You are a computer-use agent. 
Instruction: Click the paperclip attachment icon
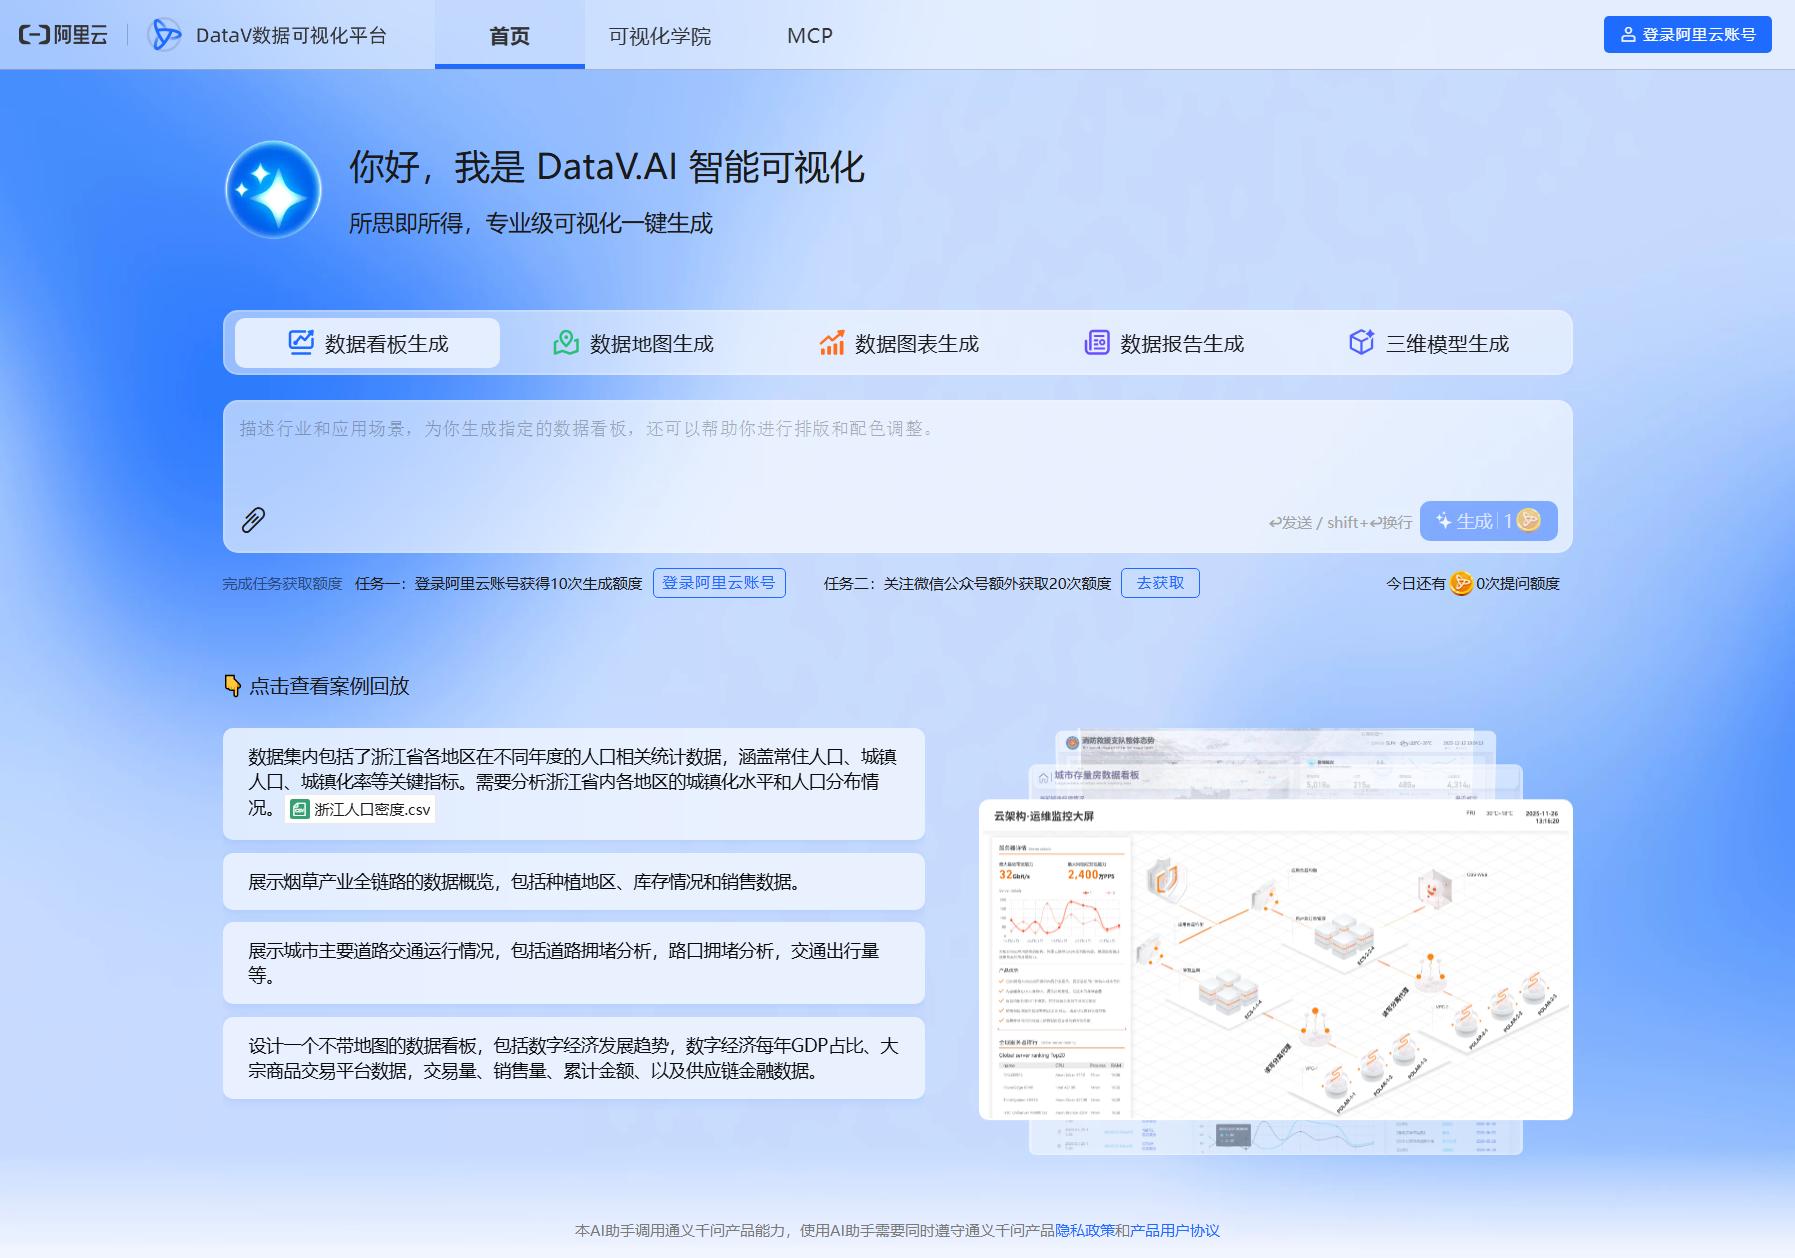point(253,520)
